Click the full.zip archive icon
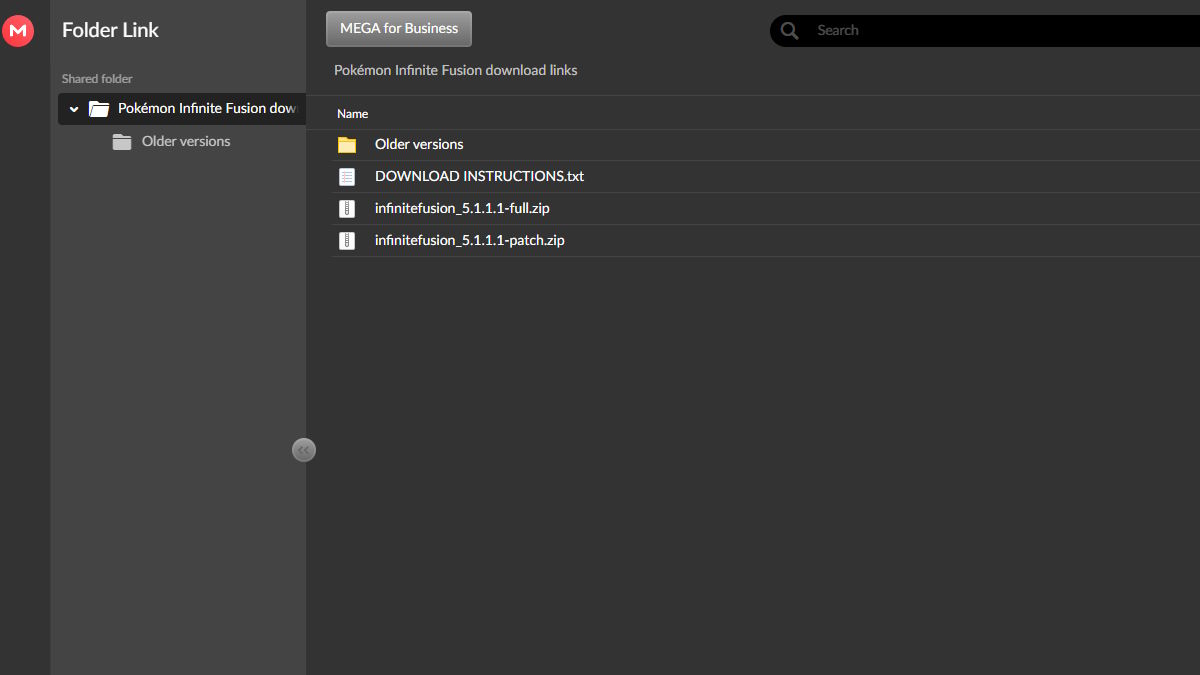Screen dimensions: 1200x675 coord(347,209)
